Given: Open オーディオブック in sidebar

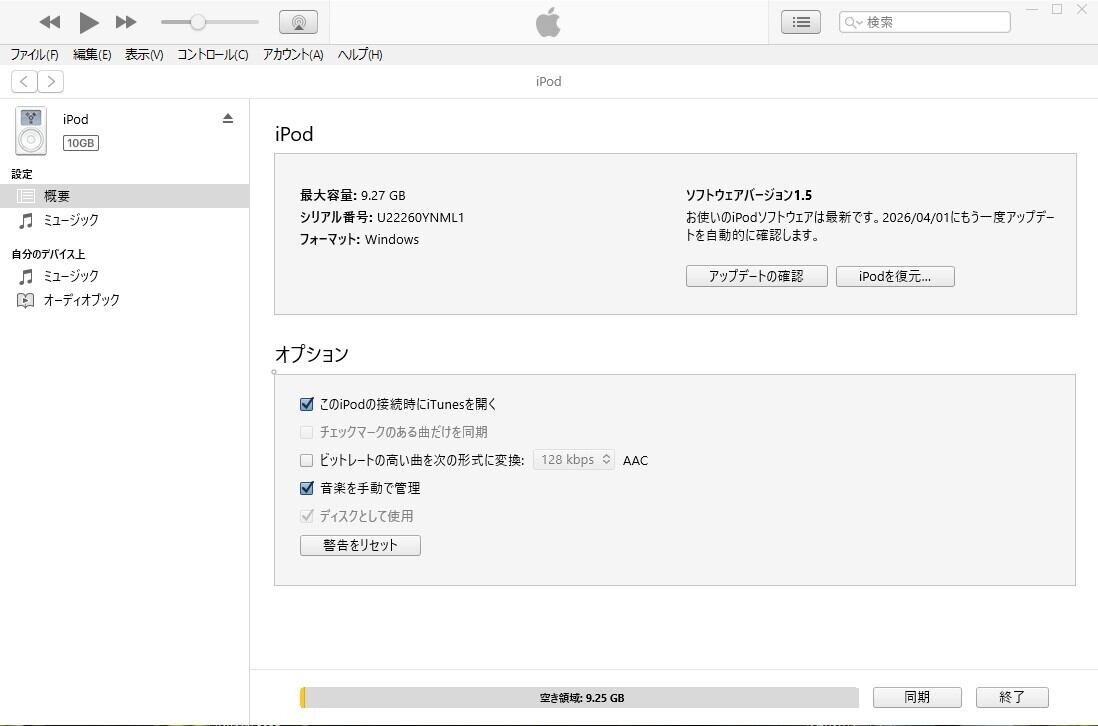Looking at the screenshot, I should click(x=81, y=300).
